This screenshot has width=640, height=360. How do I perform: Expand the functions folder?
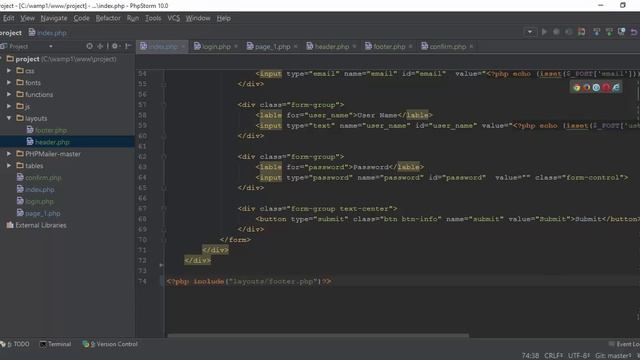point(9,94)
